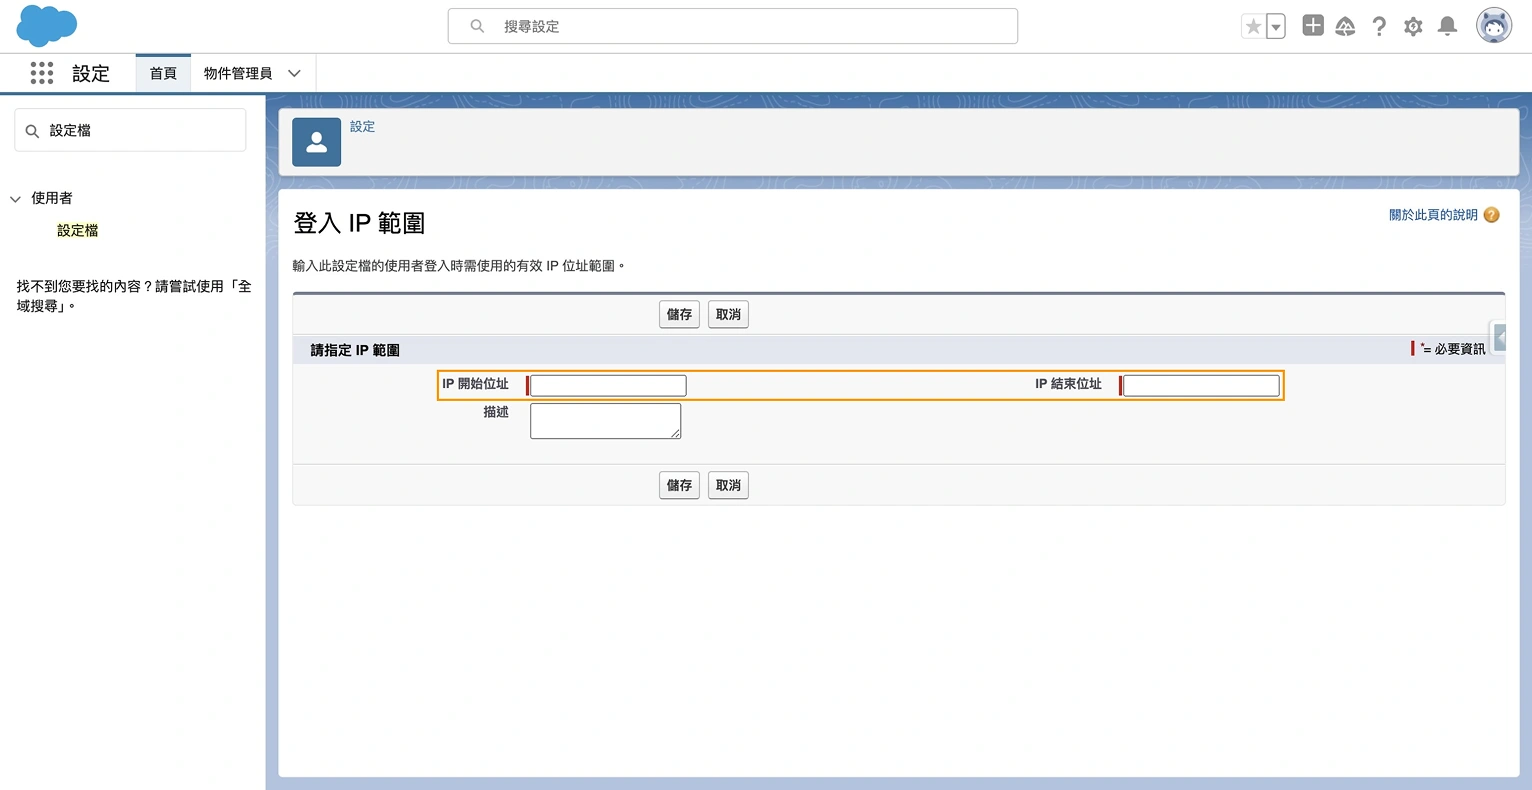This screenshot has height=790, width=1532.
Task: Click the Trailhead cloud upload icon
Action: (1345, 26)
